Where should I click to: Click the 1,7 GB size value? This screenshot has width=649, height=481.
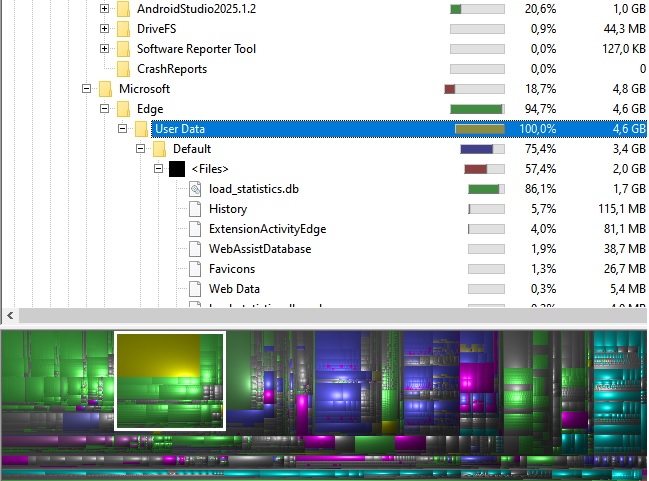[629, 189]
